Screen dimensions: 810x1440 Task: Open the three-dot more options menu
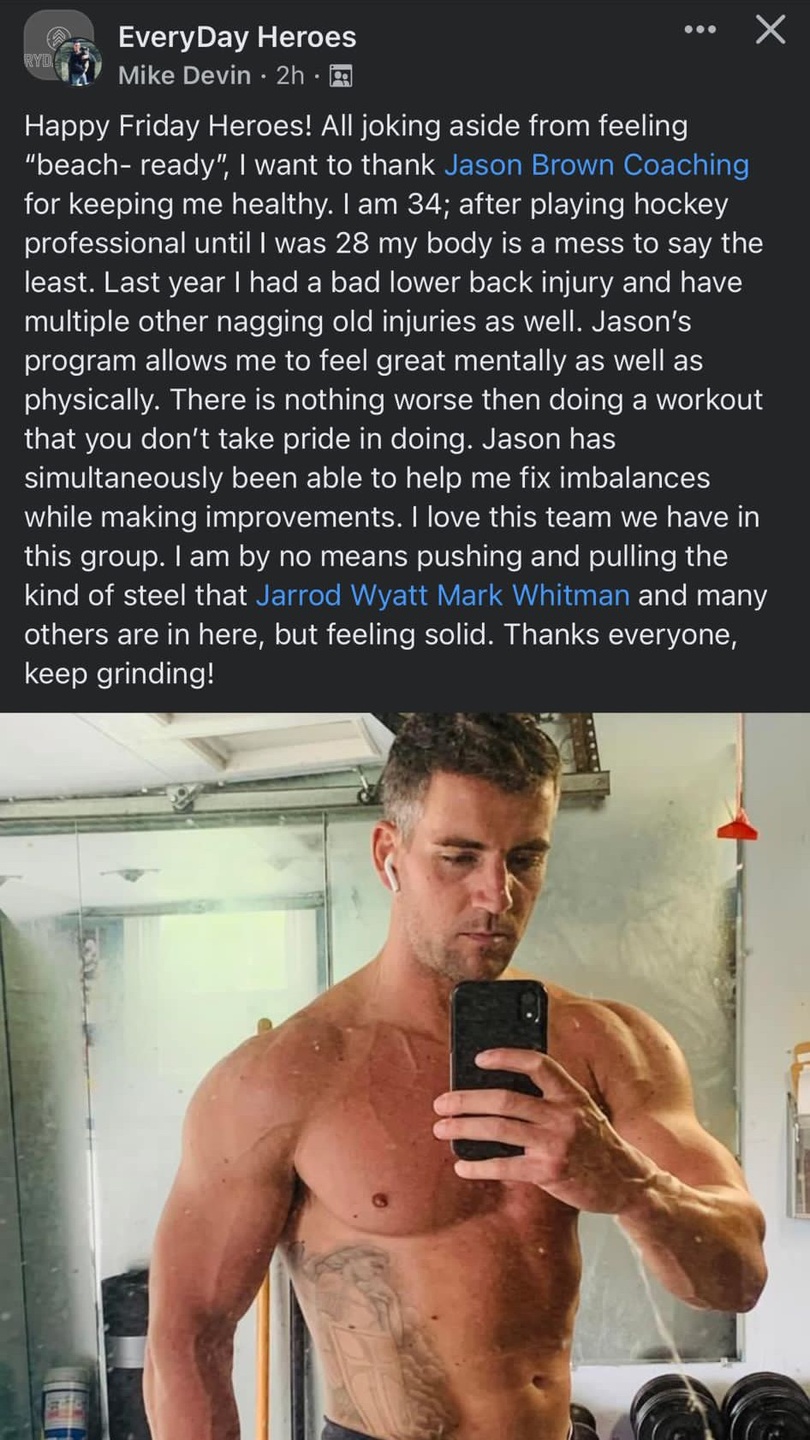click(x=700, y=30)
